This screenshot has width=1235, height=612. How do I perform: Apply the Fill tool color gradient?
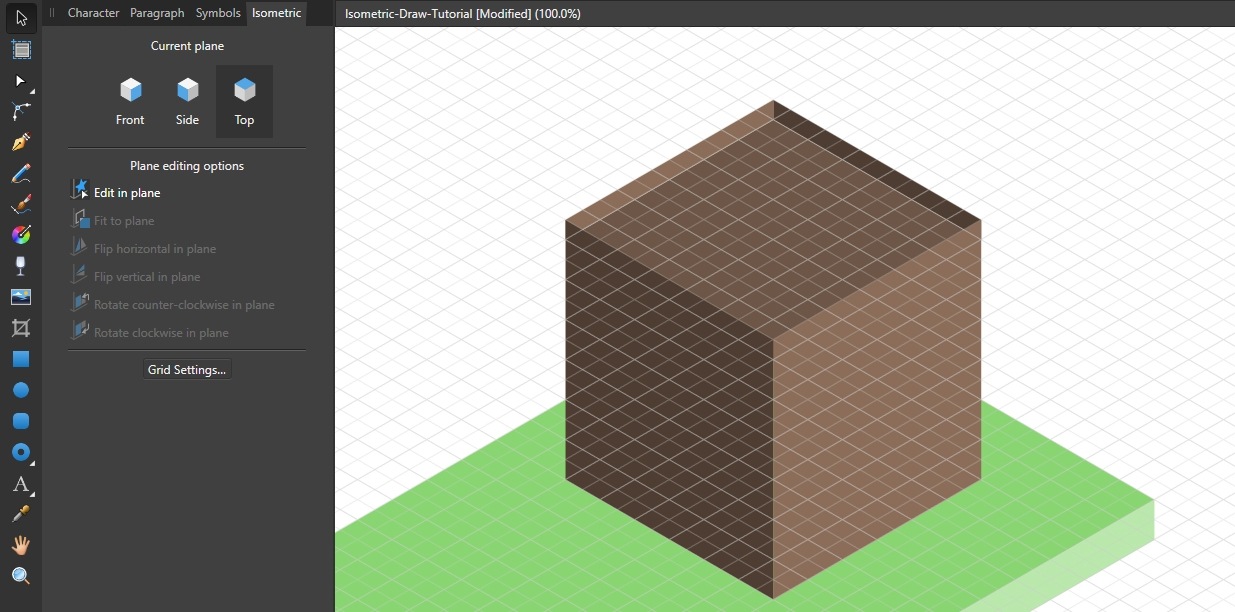coord(19,235)
